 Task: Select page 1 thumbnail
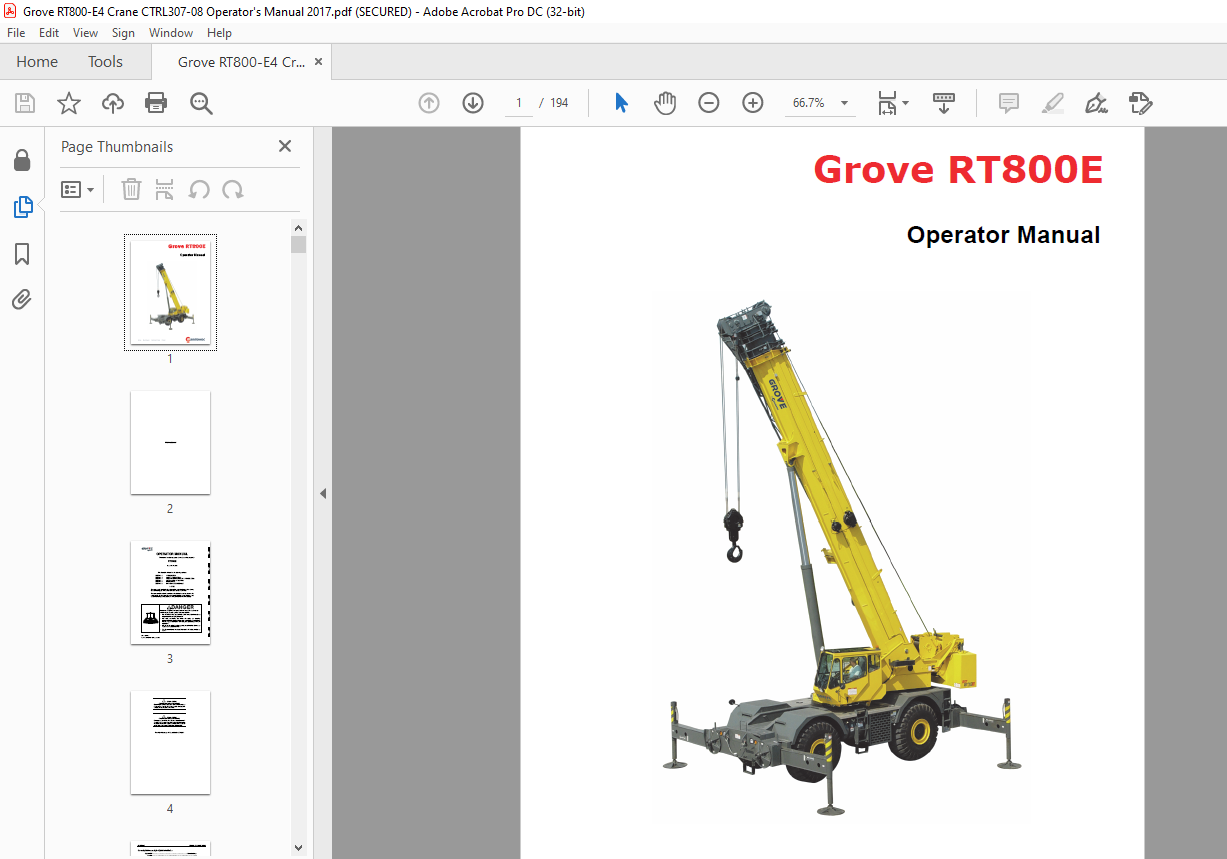click(x=170, y=292)
